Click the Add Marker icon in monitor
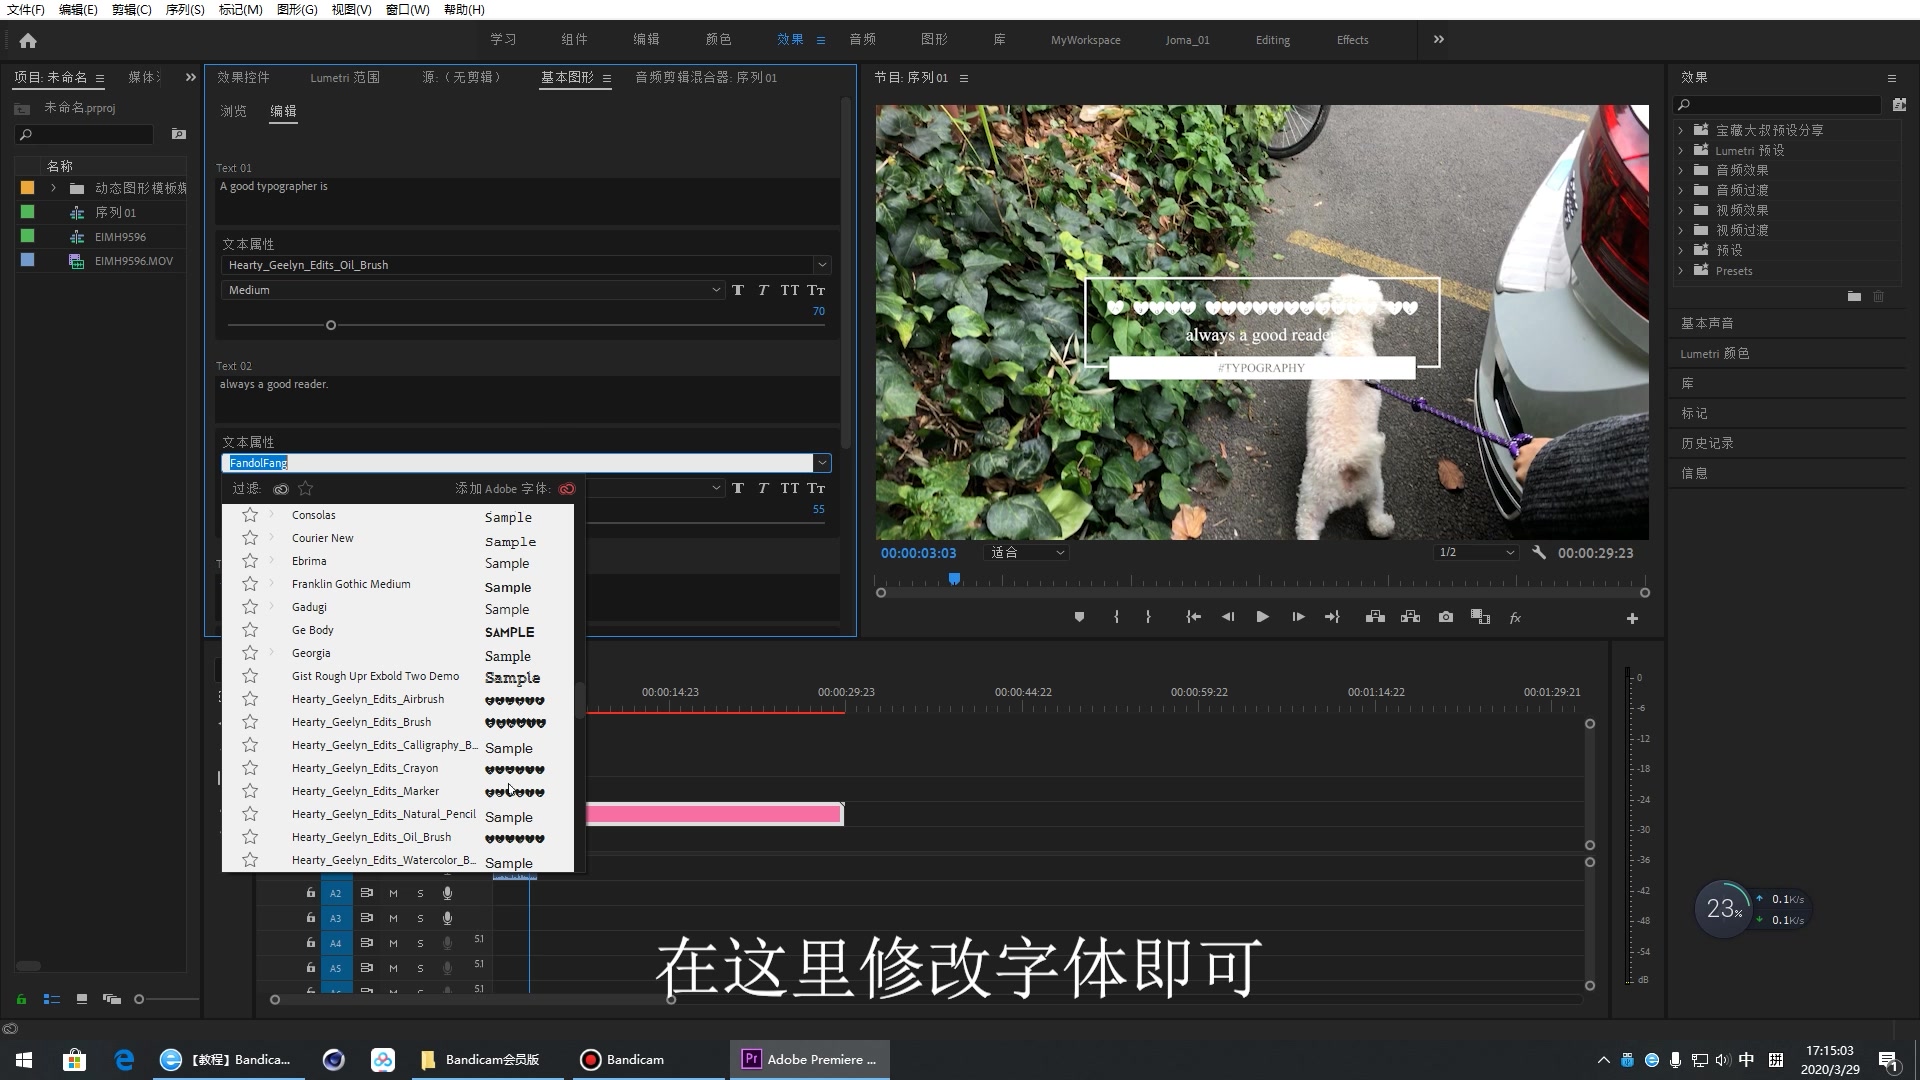The height and width of the screenshot is (1080, 1920). (1079, 618)
